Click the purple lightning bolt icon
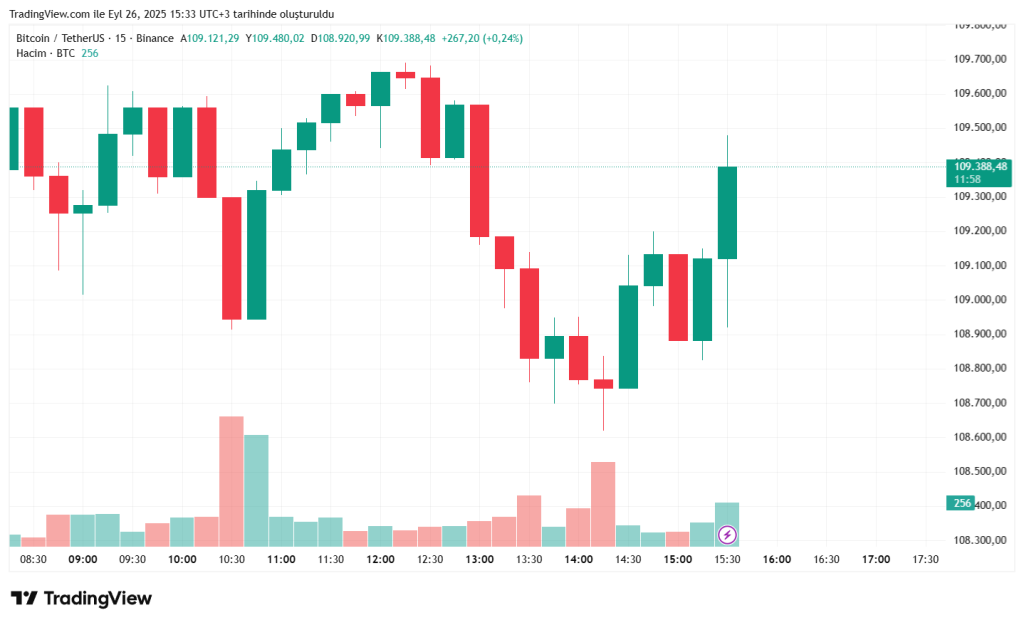 tap(728, 535)
